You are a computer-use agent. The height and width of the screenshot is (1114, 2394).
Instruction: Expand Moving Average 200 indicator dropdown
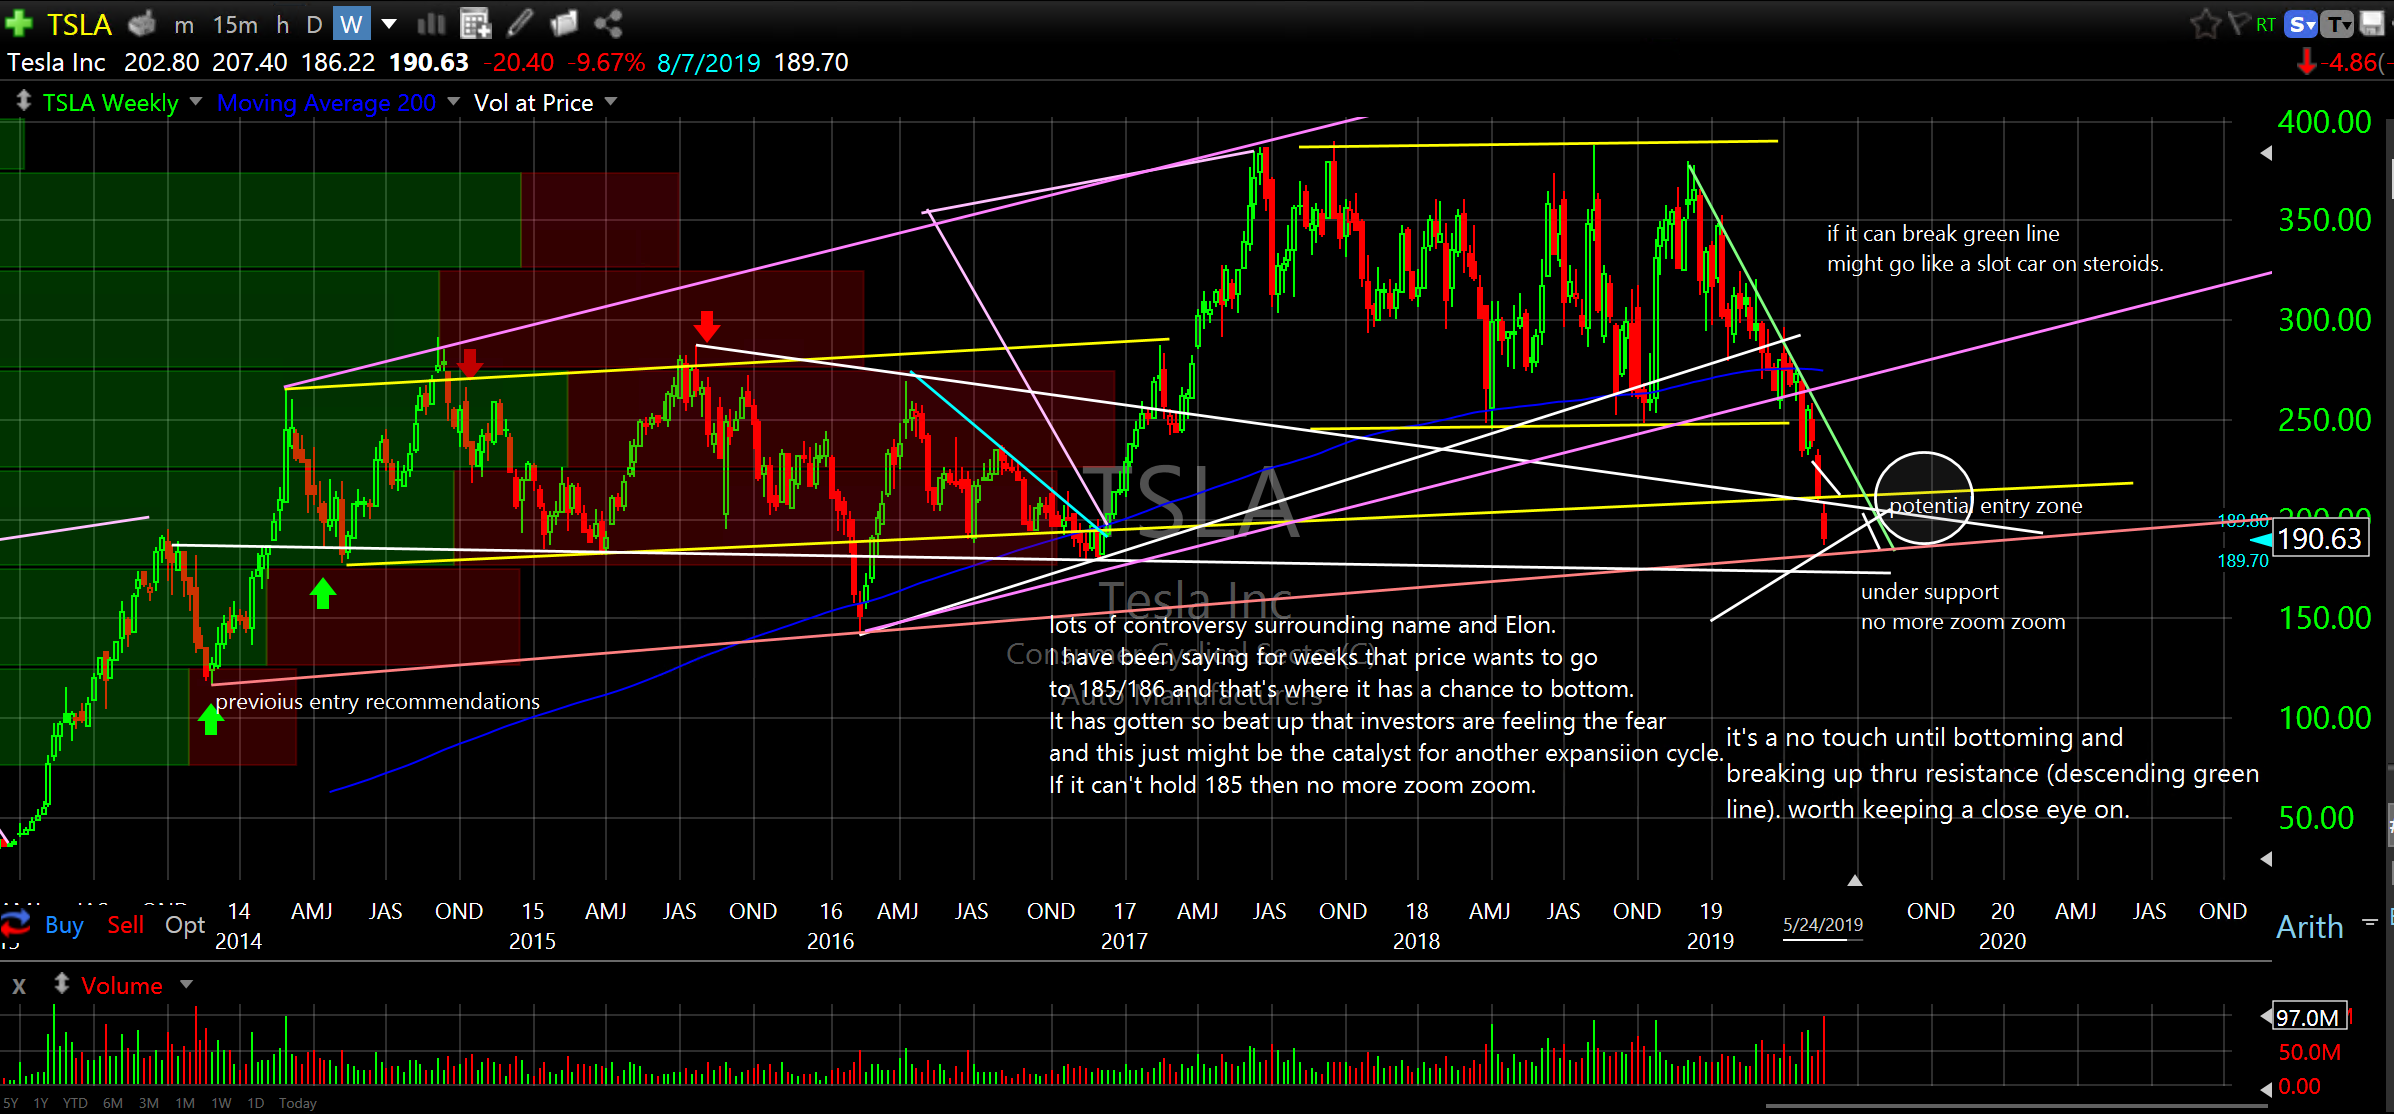(x=454, y=102)
